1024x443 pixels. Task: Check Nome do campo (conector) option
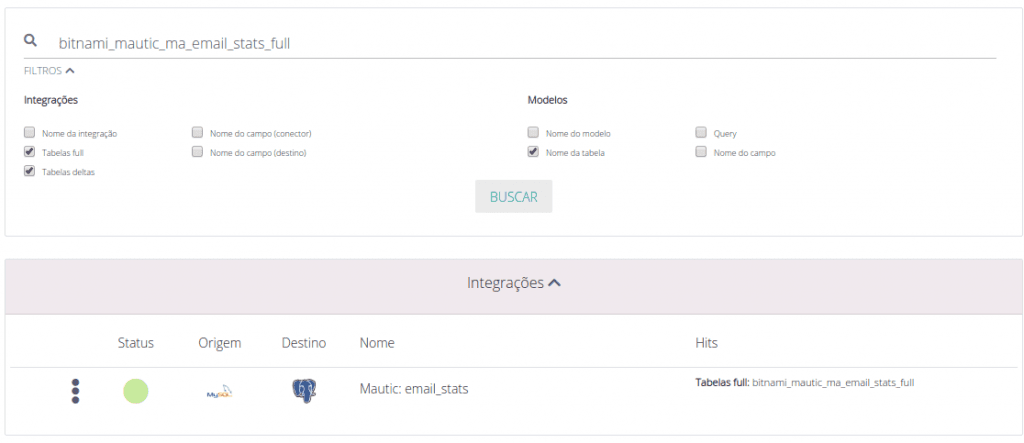pos(198,132)
